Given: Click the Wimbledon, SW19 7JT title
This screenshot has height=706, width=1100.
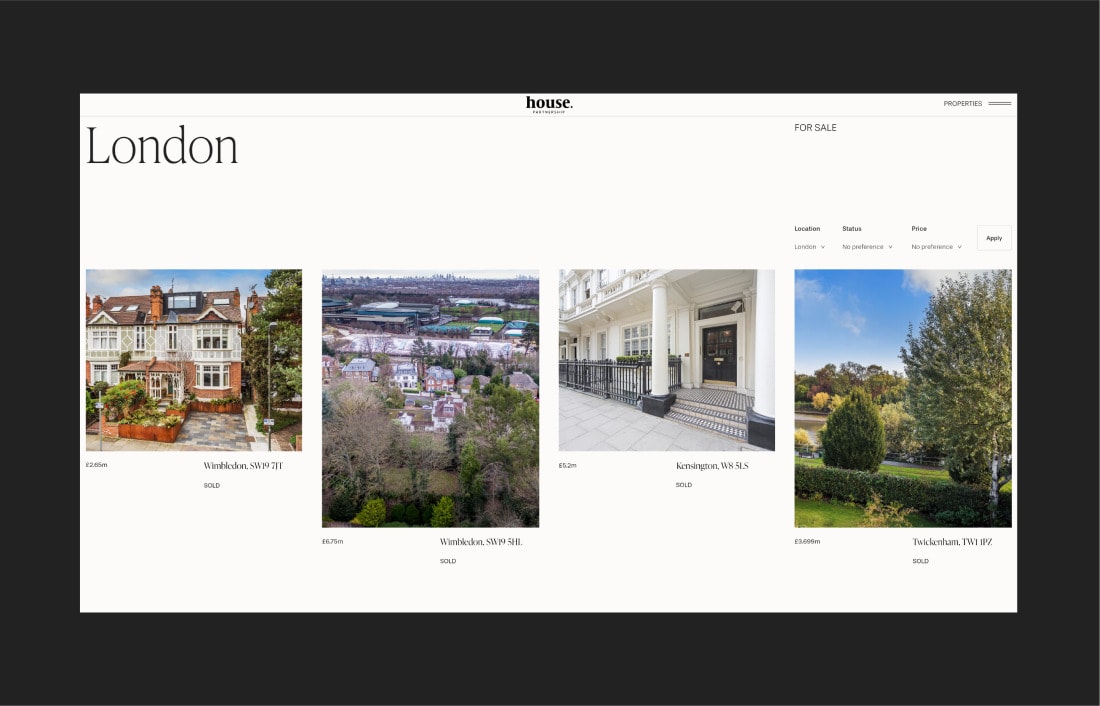Looking at the screenshot, I should [243, 466].
